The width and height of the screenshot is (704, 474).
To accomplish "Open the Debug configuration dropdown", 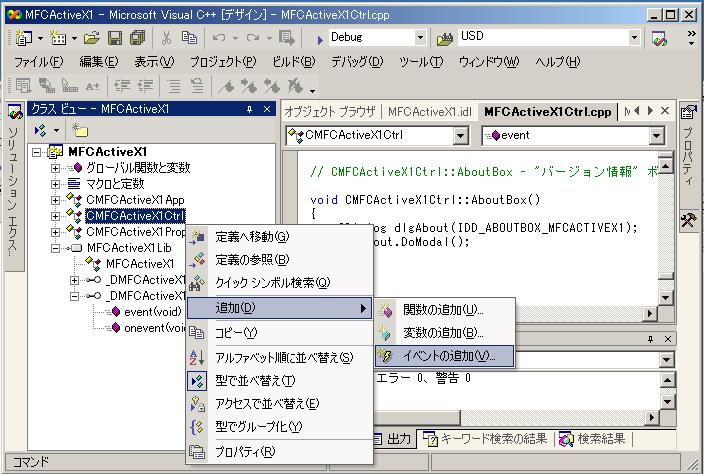I will click(420, 38).
